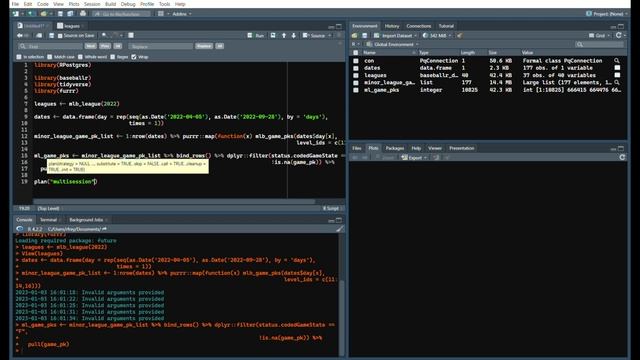View leagues data table icon
The image size is (640, 360).
click(617, 75)
